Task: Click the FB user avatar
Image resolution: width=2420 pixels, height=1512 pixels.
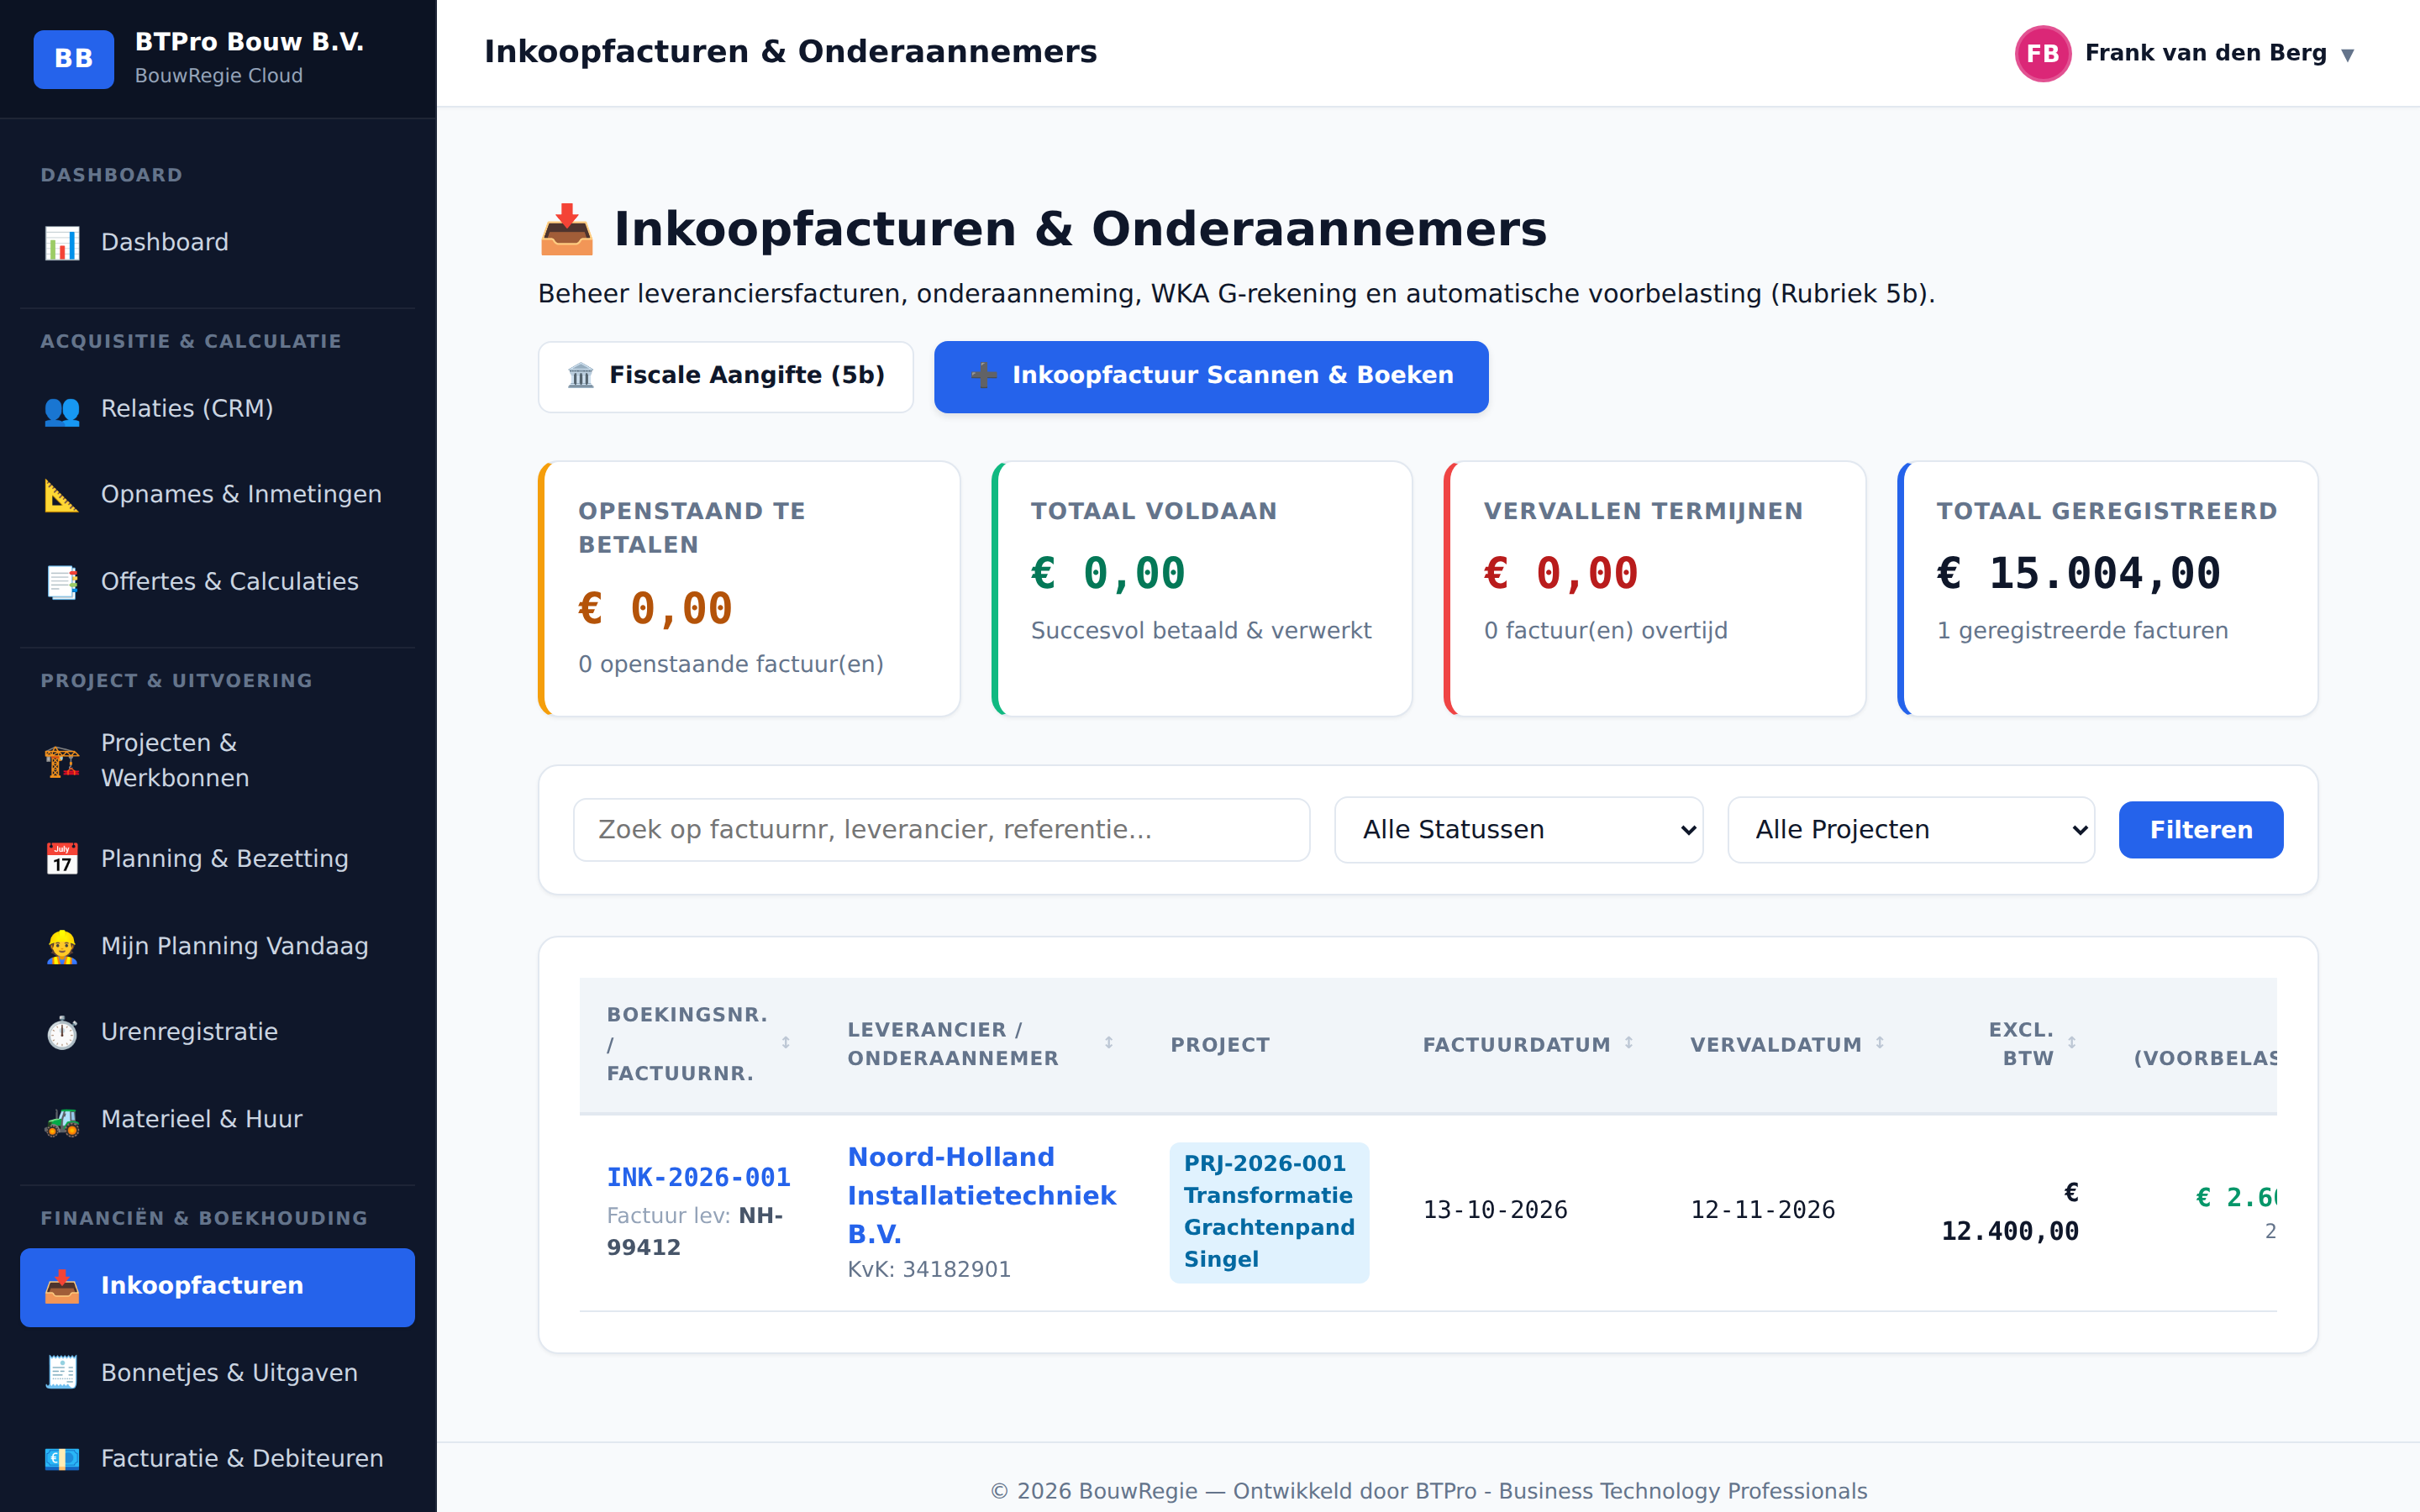Action: tap(2042, 53)
